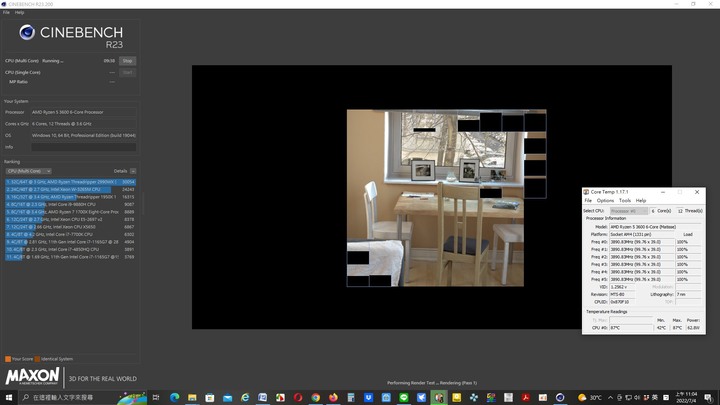Select the Core i7-4850HQ ranking row

70,249
